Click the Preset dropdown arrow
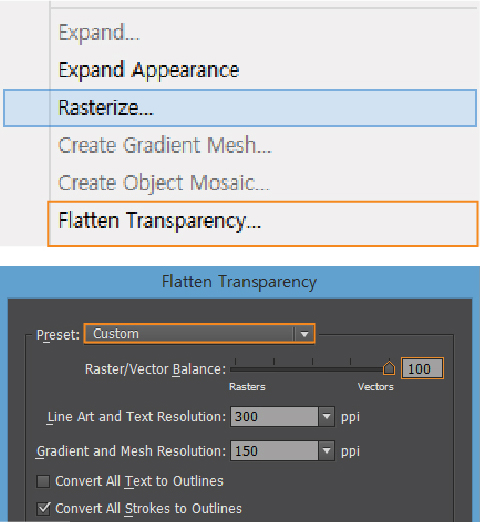This screenshot has height=524, width=482. point(304,334)
